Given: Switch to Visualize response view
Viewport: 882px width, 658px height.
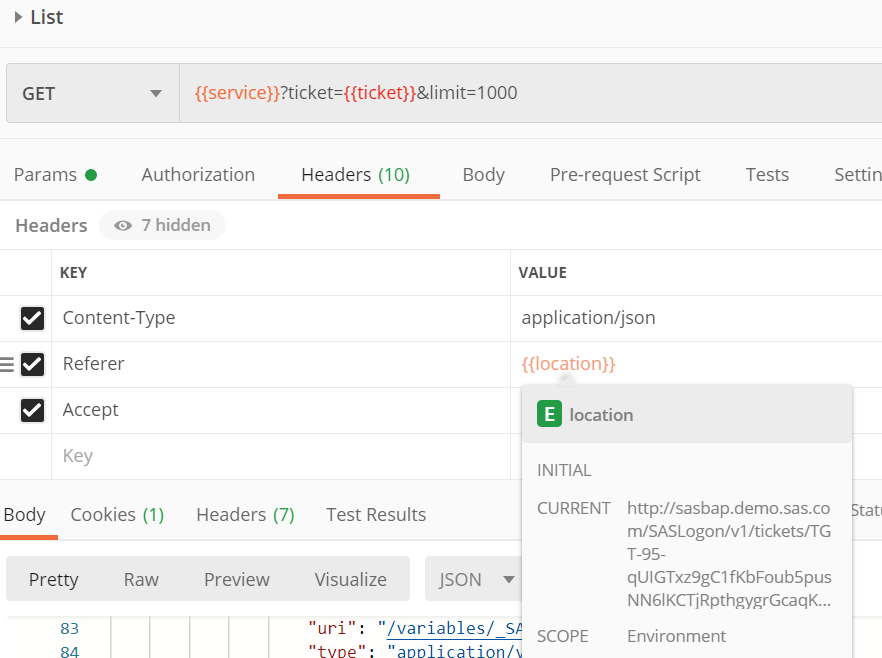Looking at the screenshot, I should point(350,579).
